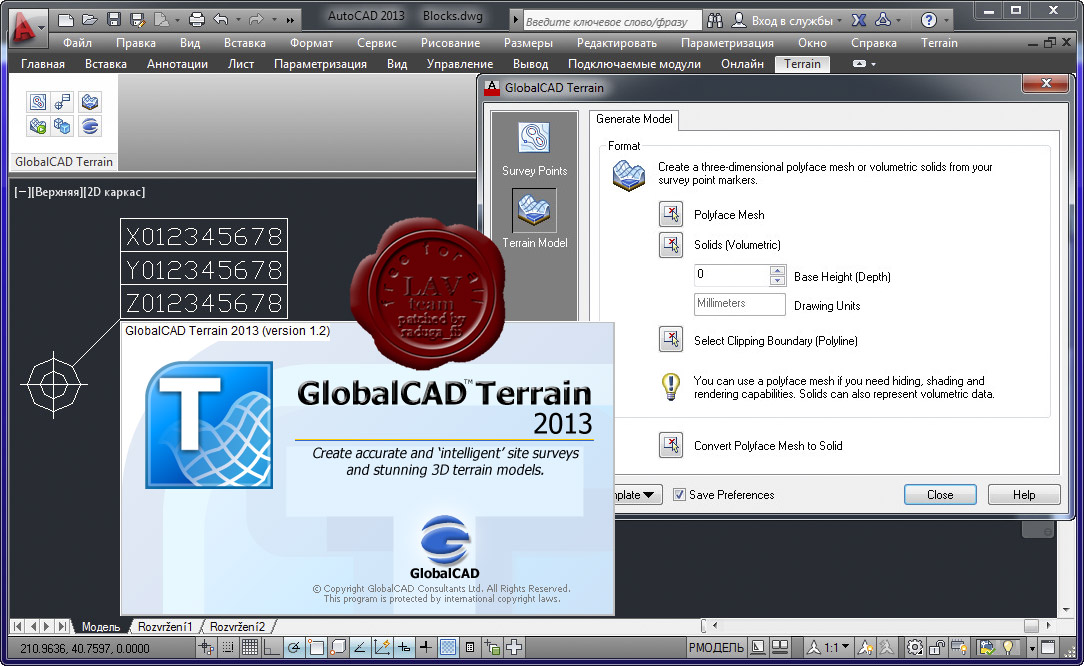Open workspace switching gear icon
Viewport: 1084px width, 666px height.
point(915,647)
